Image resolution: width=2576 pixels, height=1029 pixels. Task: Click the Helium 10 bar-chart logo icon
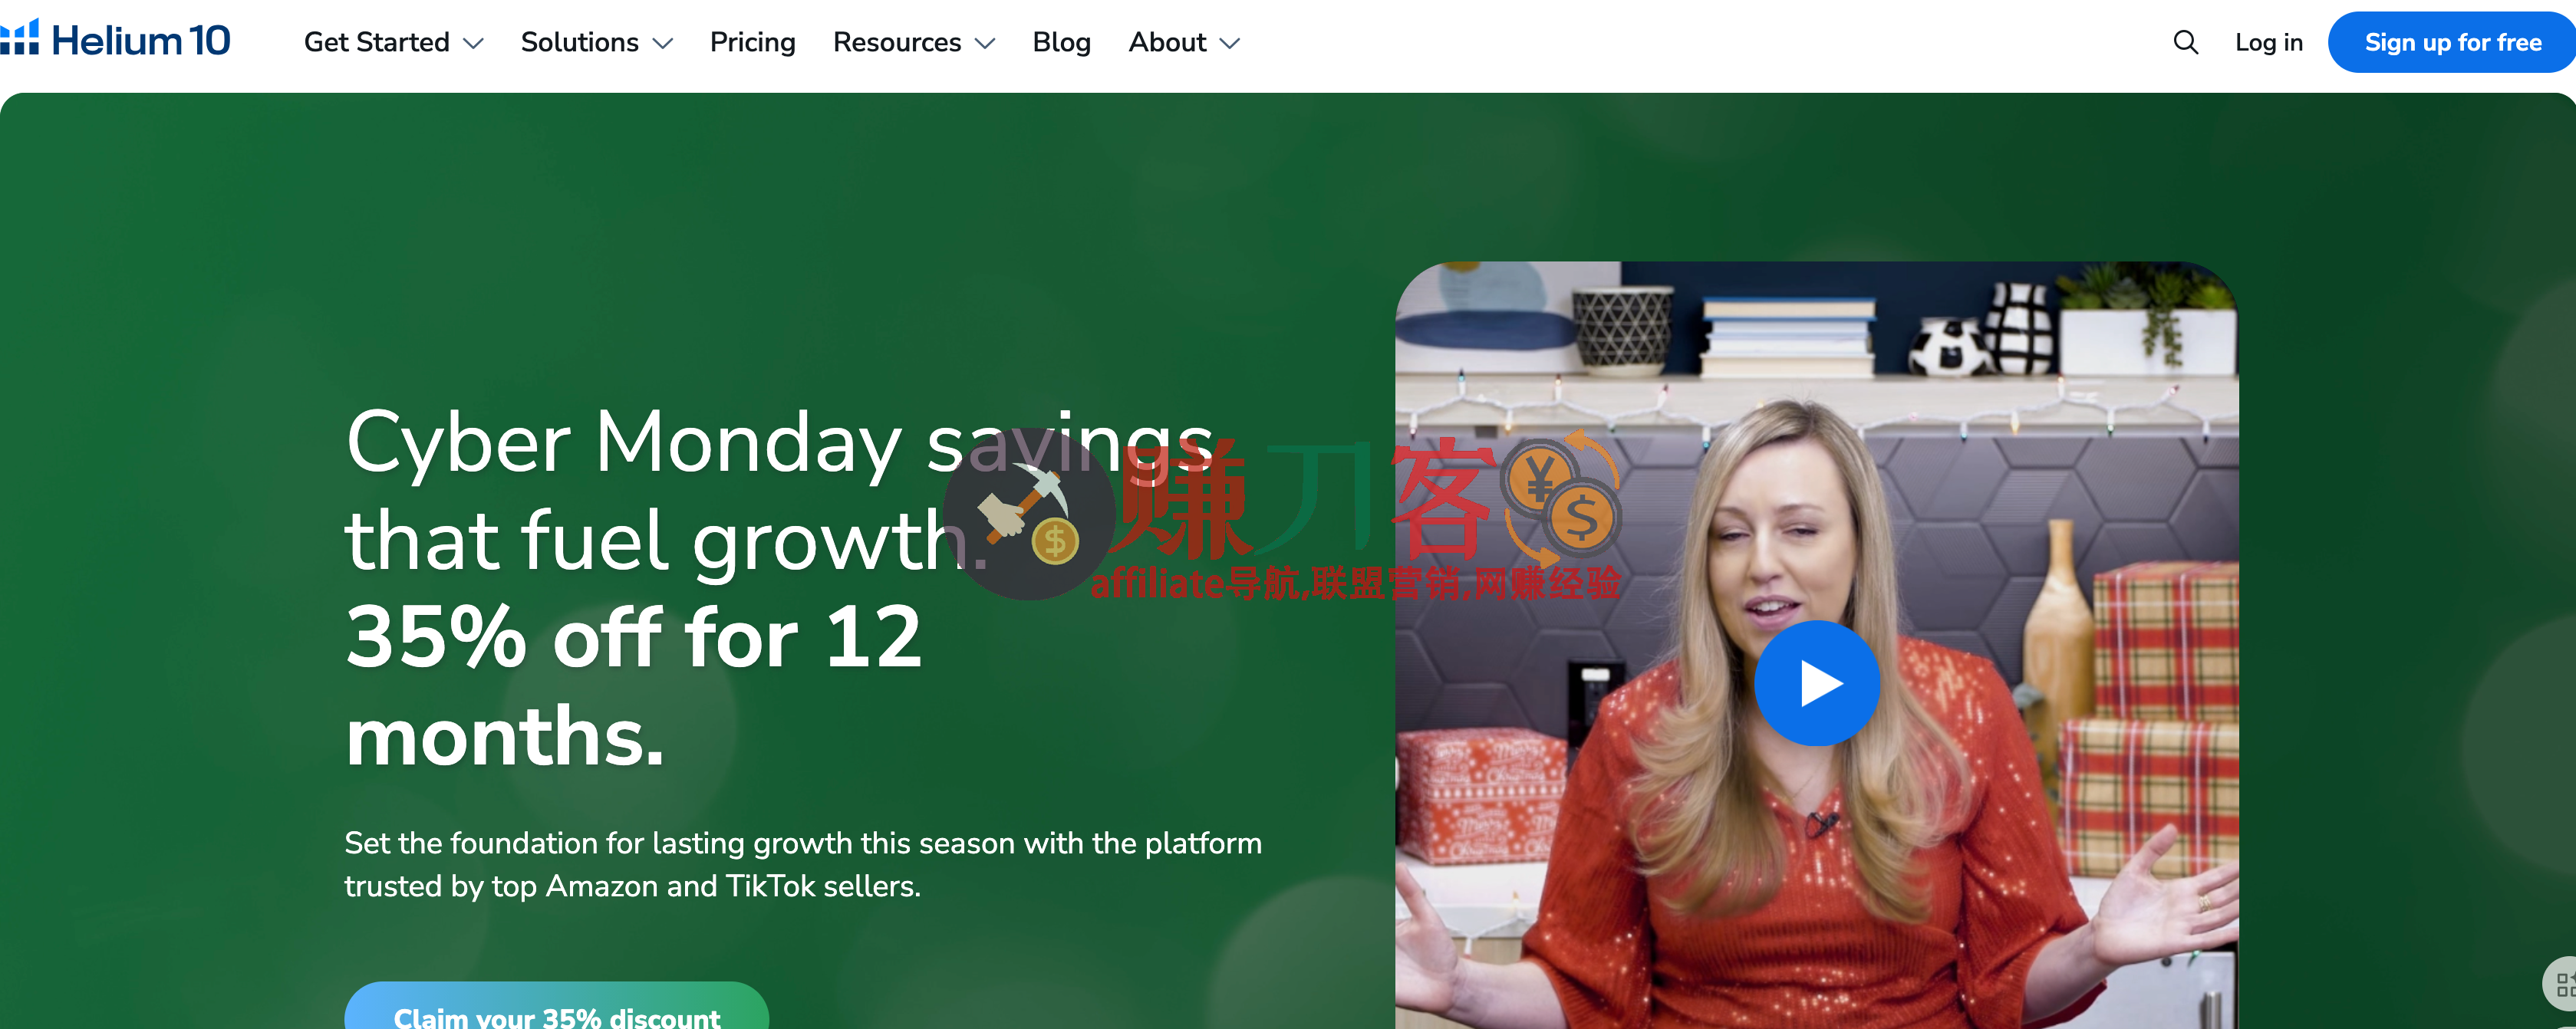(19, 38)
